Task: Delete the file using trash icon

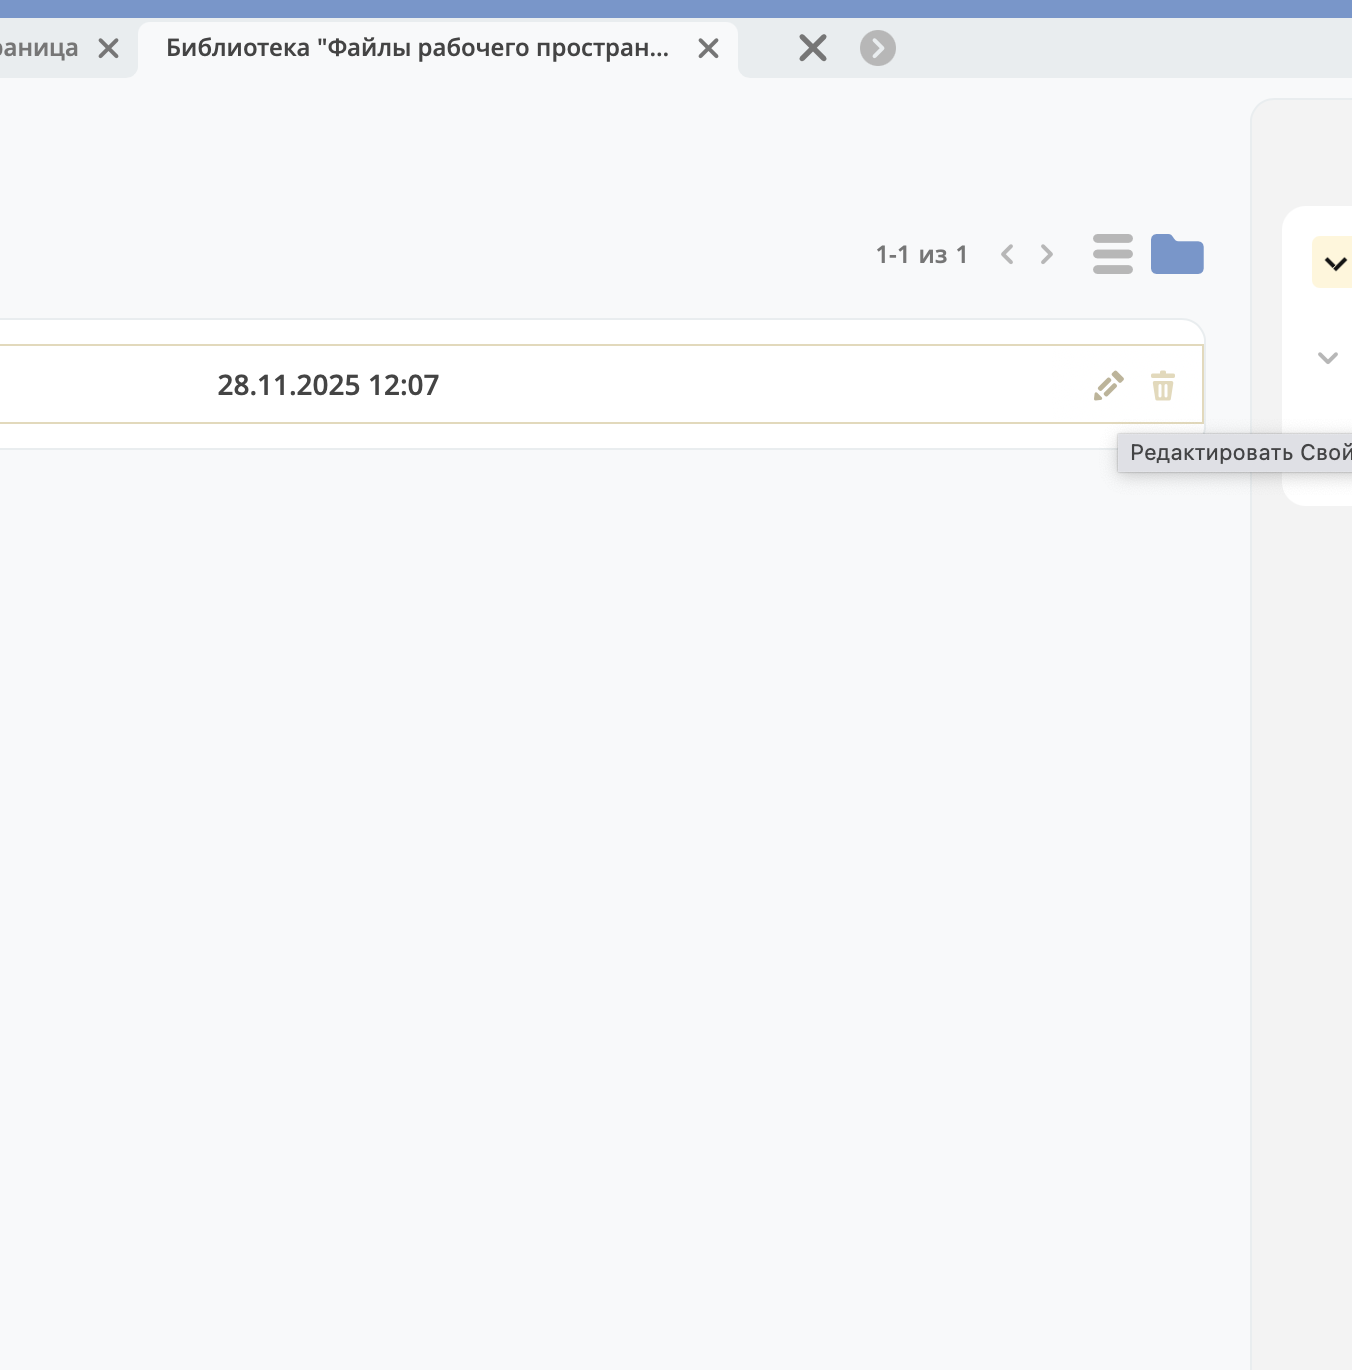Action: (x=1162, y=386)
